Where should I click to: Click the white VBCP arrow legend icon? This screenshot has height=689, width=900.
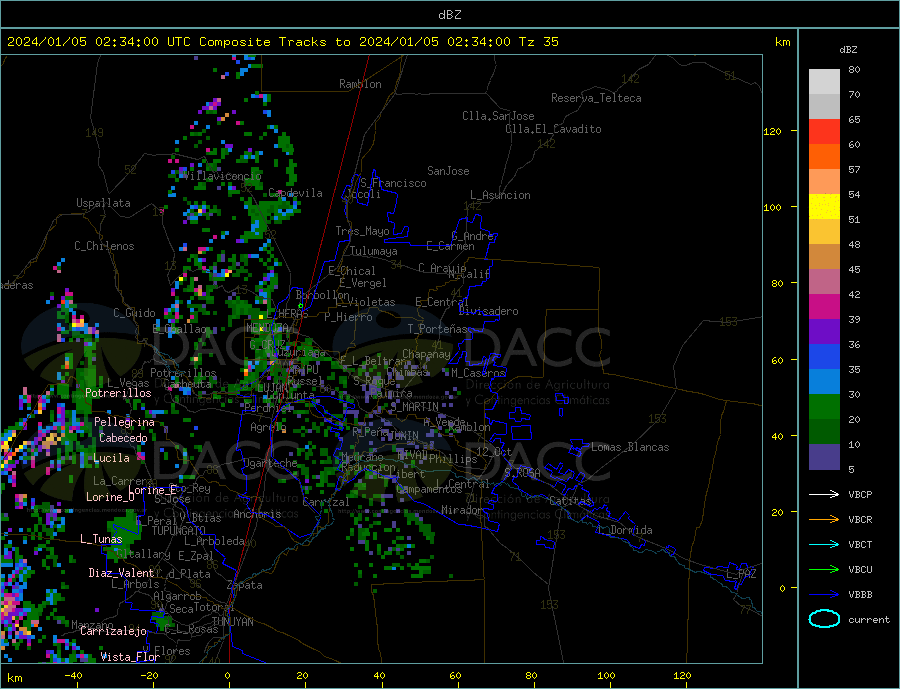point(824,494)
